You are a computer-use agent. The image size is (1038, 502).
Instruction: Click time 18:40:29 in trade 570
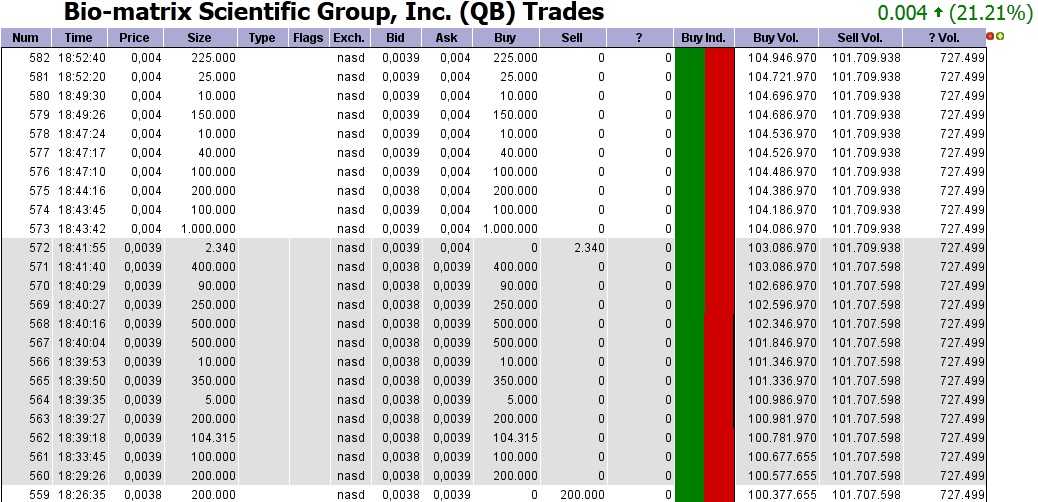81,286
